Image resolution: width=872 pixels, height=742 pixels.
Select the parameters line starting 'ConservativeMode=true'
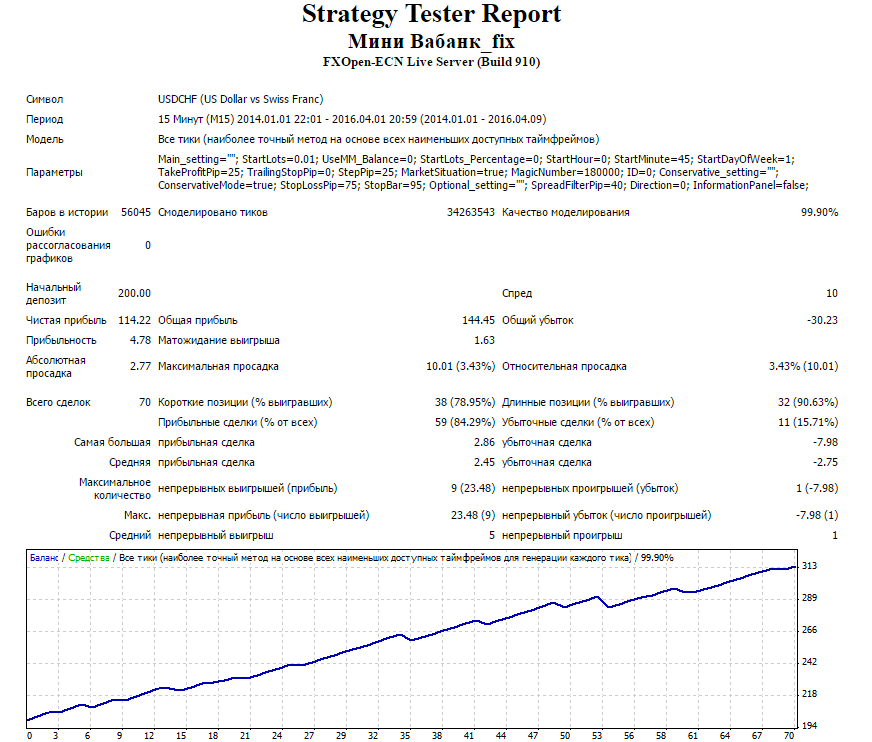[483, 185]
